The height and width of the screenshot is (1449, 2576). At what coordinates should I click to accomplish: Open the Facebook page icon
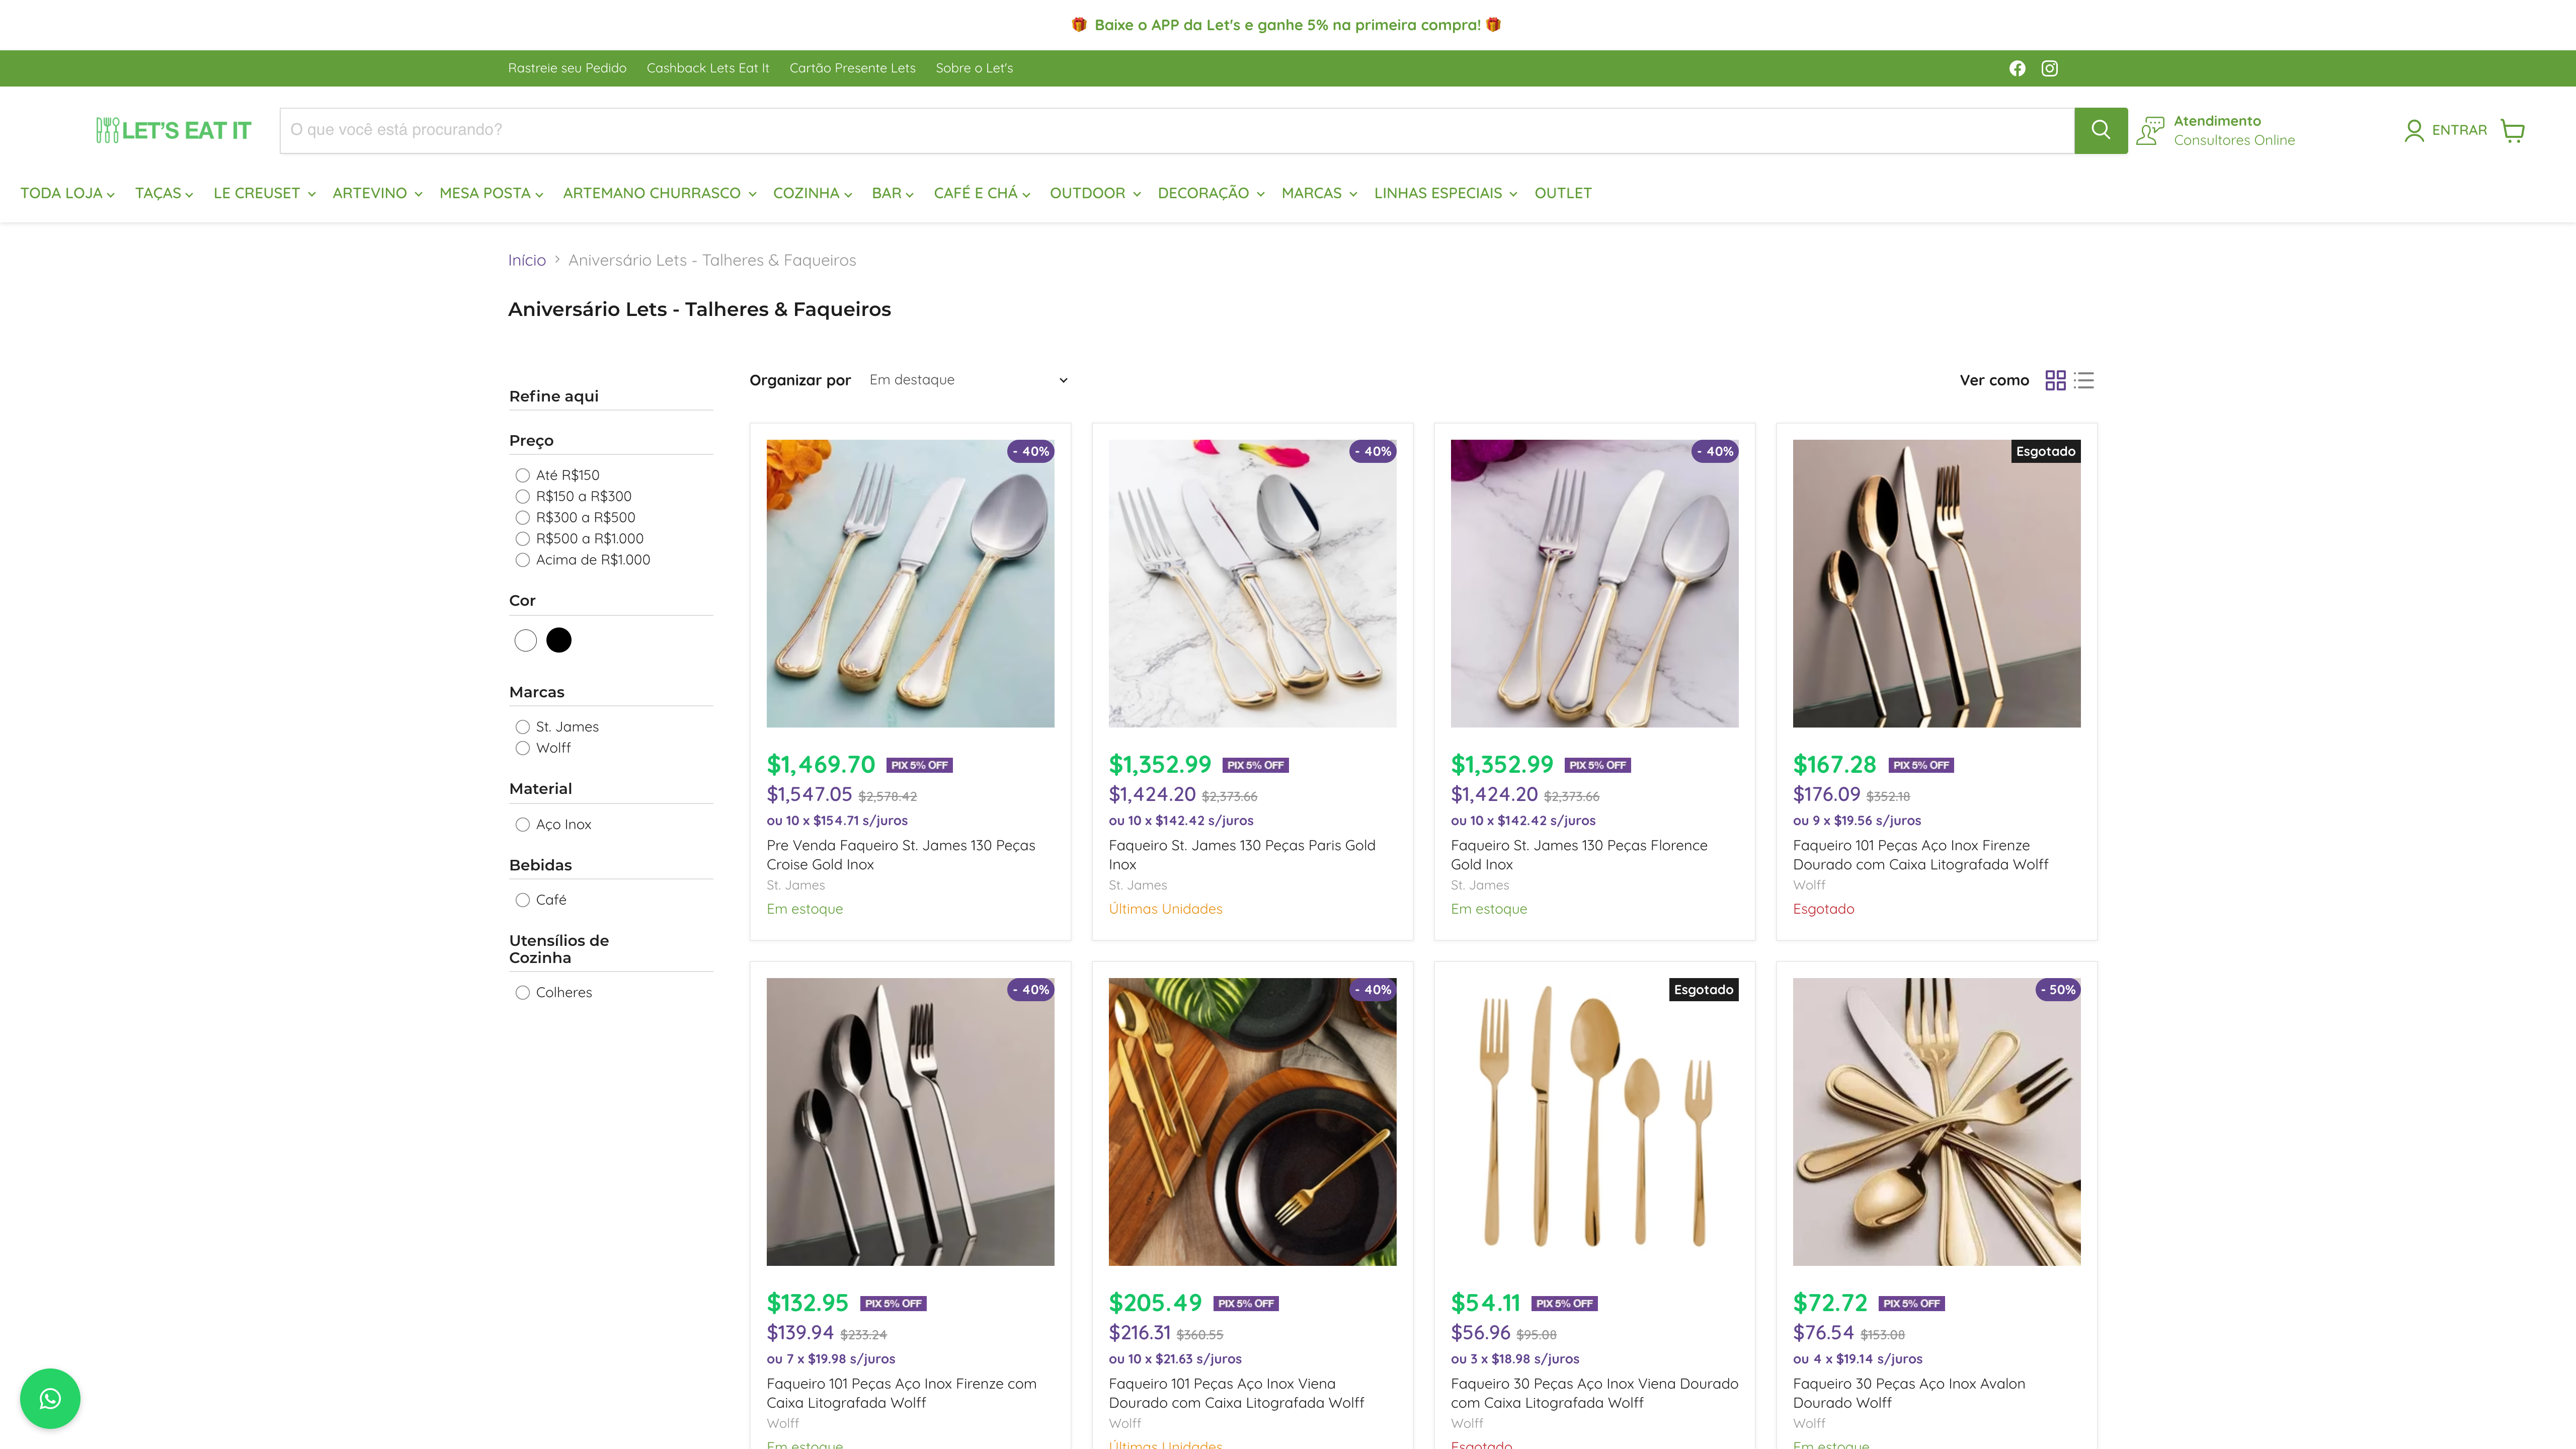tap(2017, 68)
